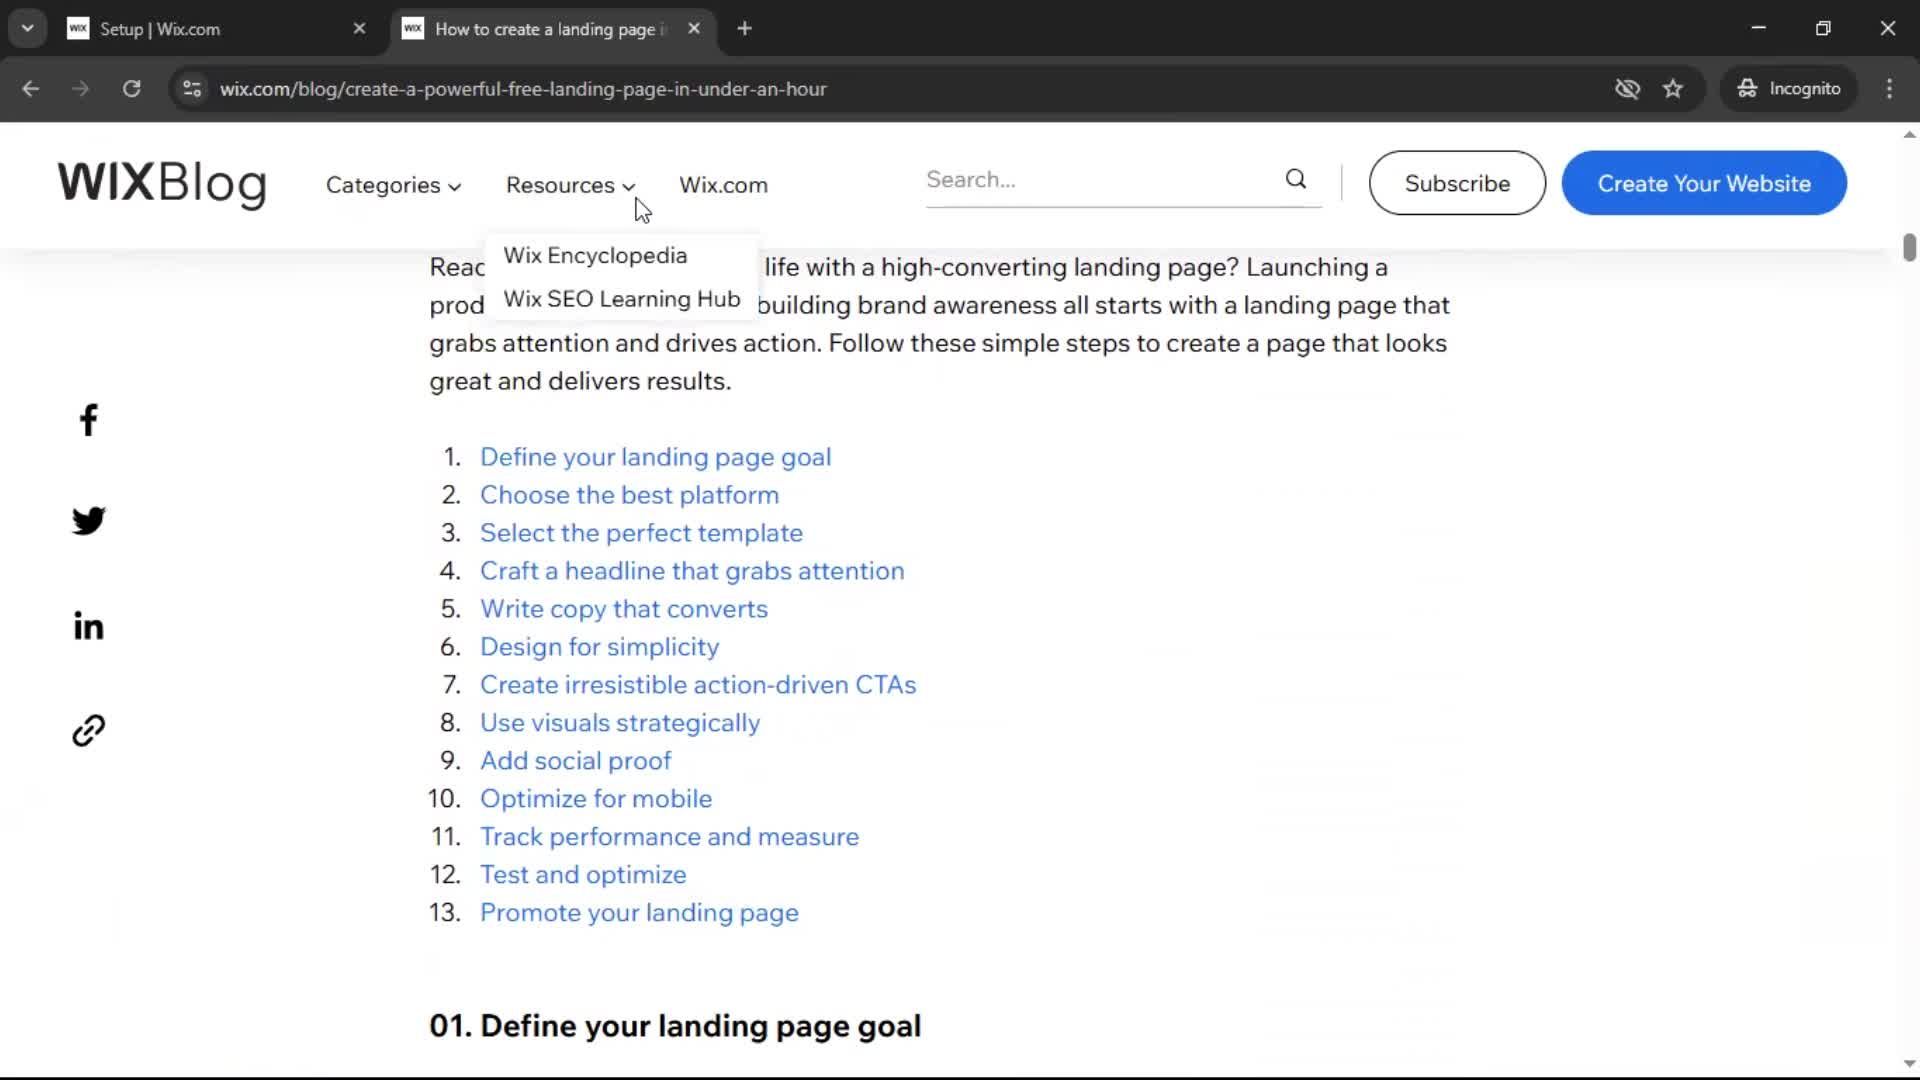Click the Subscribe button
1920x1080 pixels.
[1457, 183]
